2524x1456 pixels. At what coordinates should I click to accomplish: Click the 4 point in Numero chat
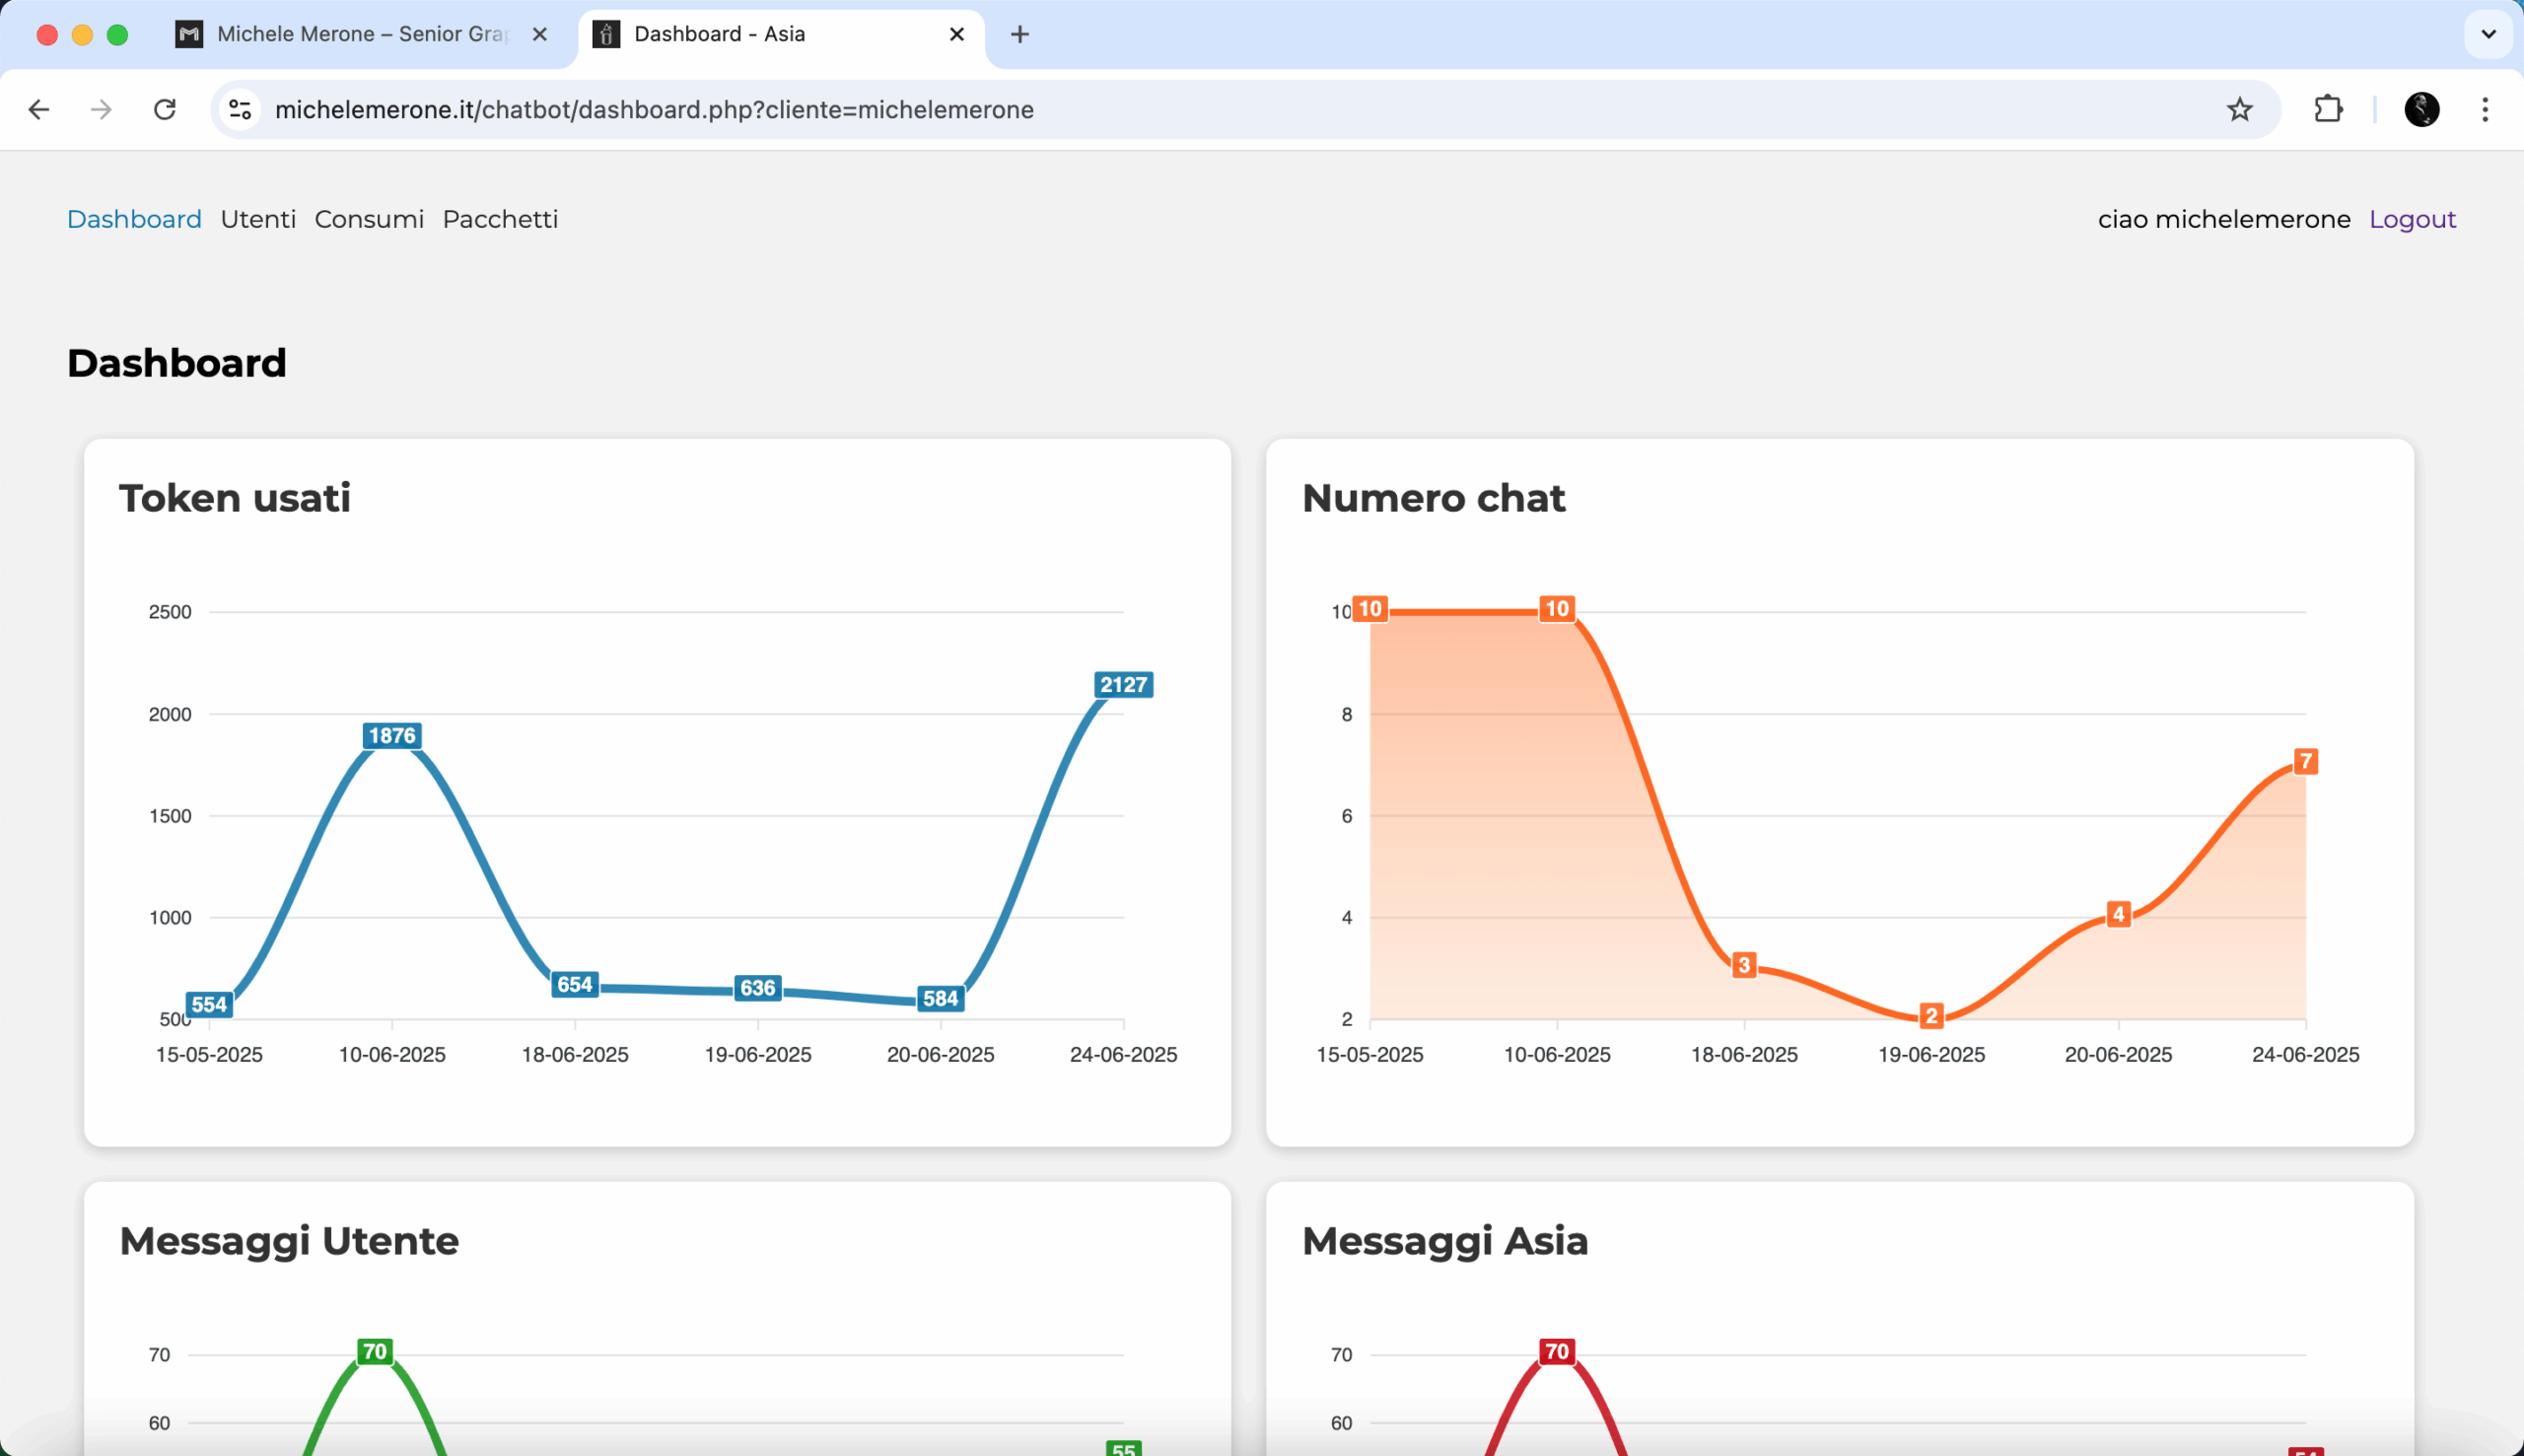tap(2118, 914)
